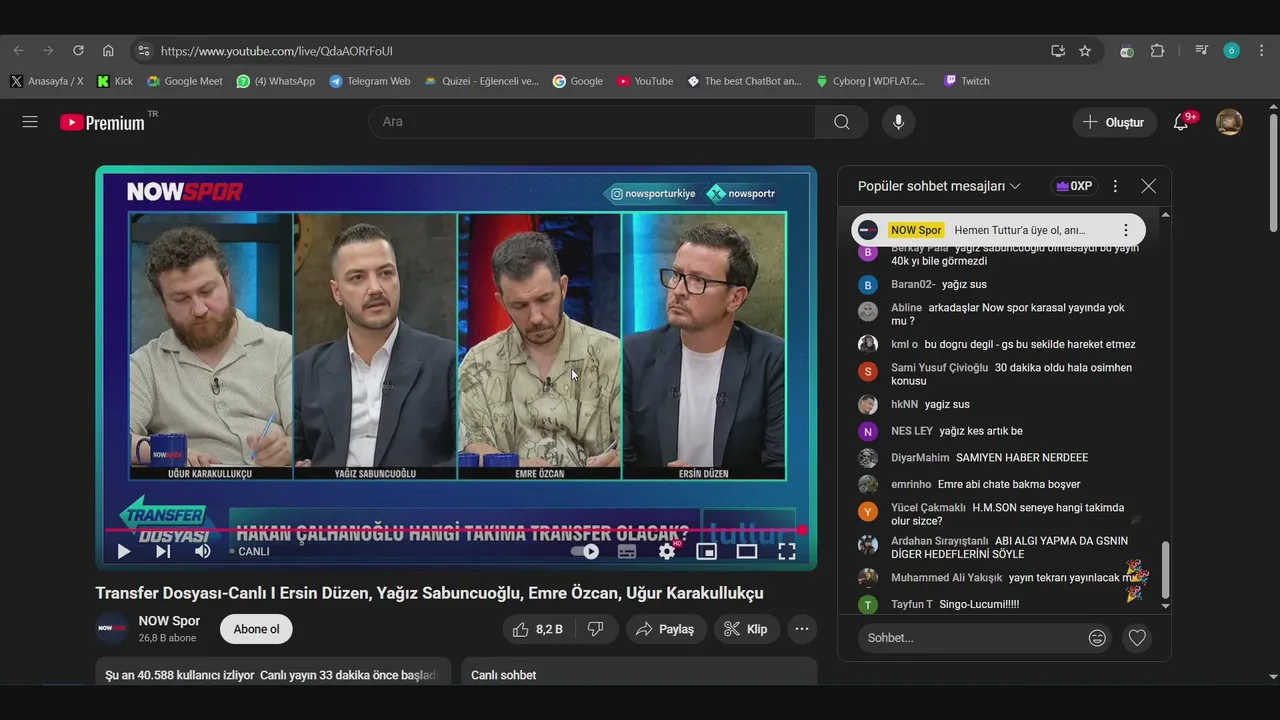Viewport: 1280px width, 720px height.
Task: Open Twitch bookmark
Action: 966,81
